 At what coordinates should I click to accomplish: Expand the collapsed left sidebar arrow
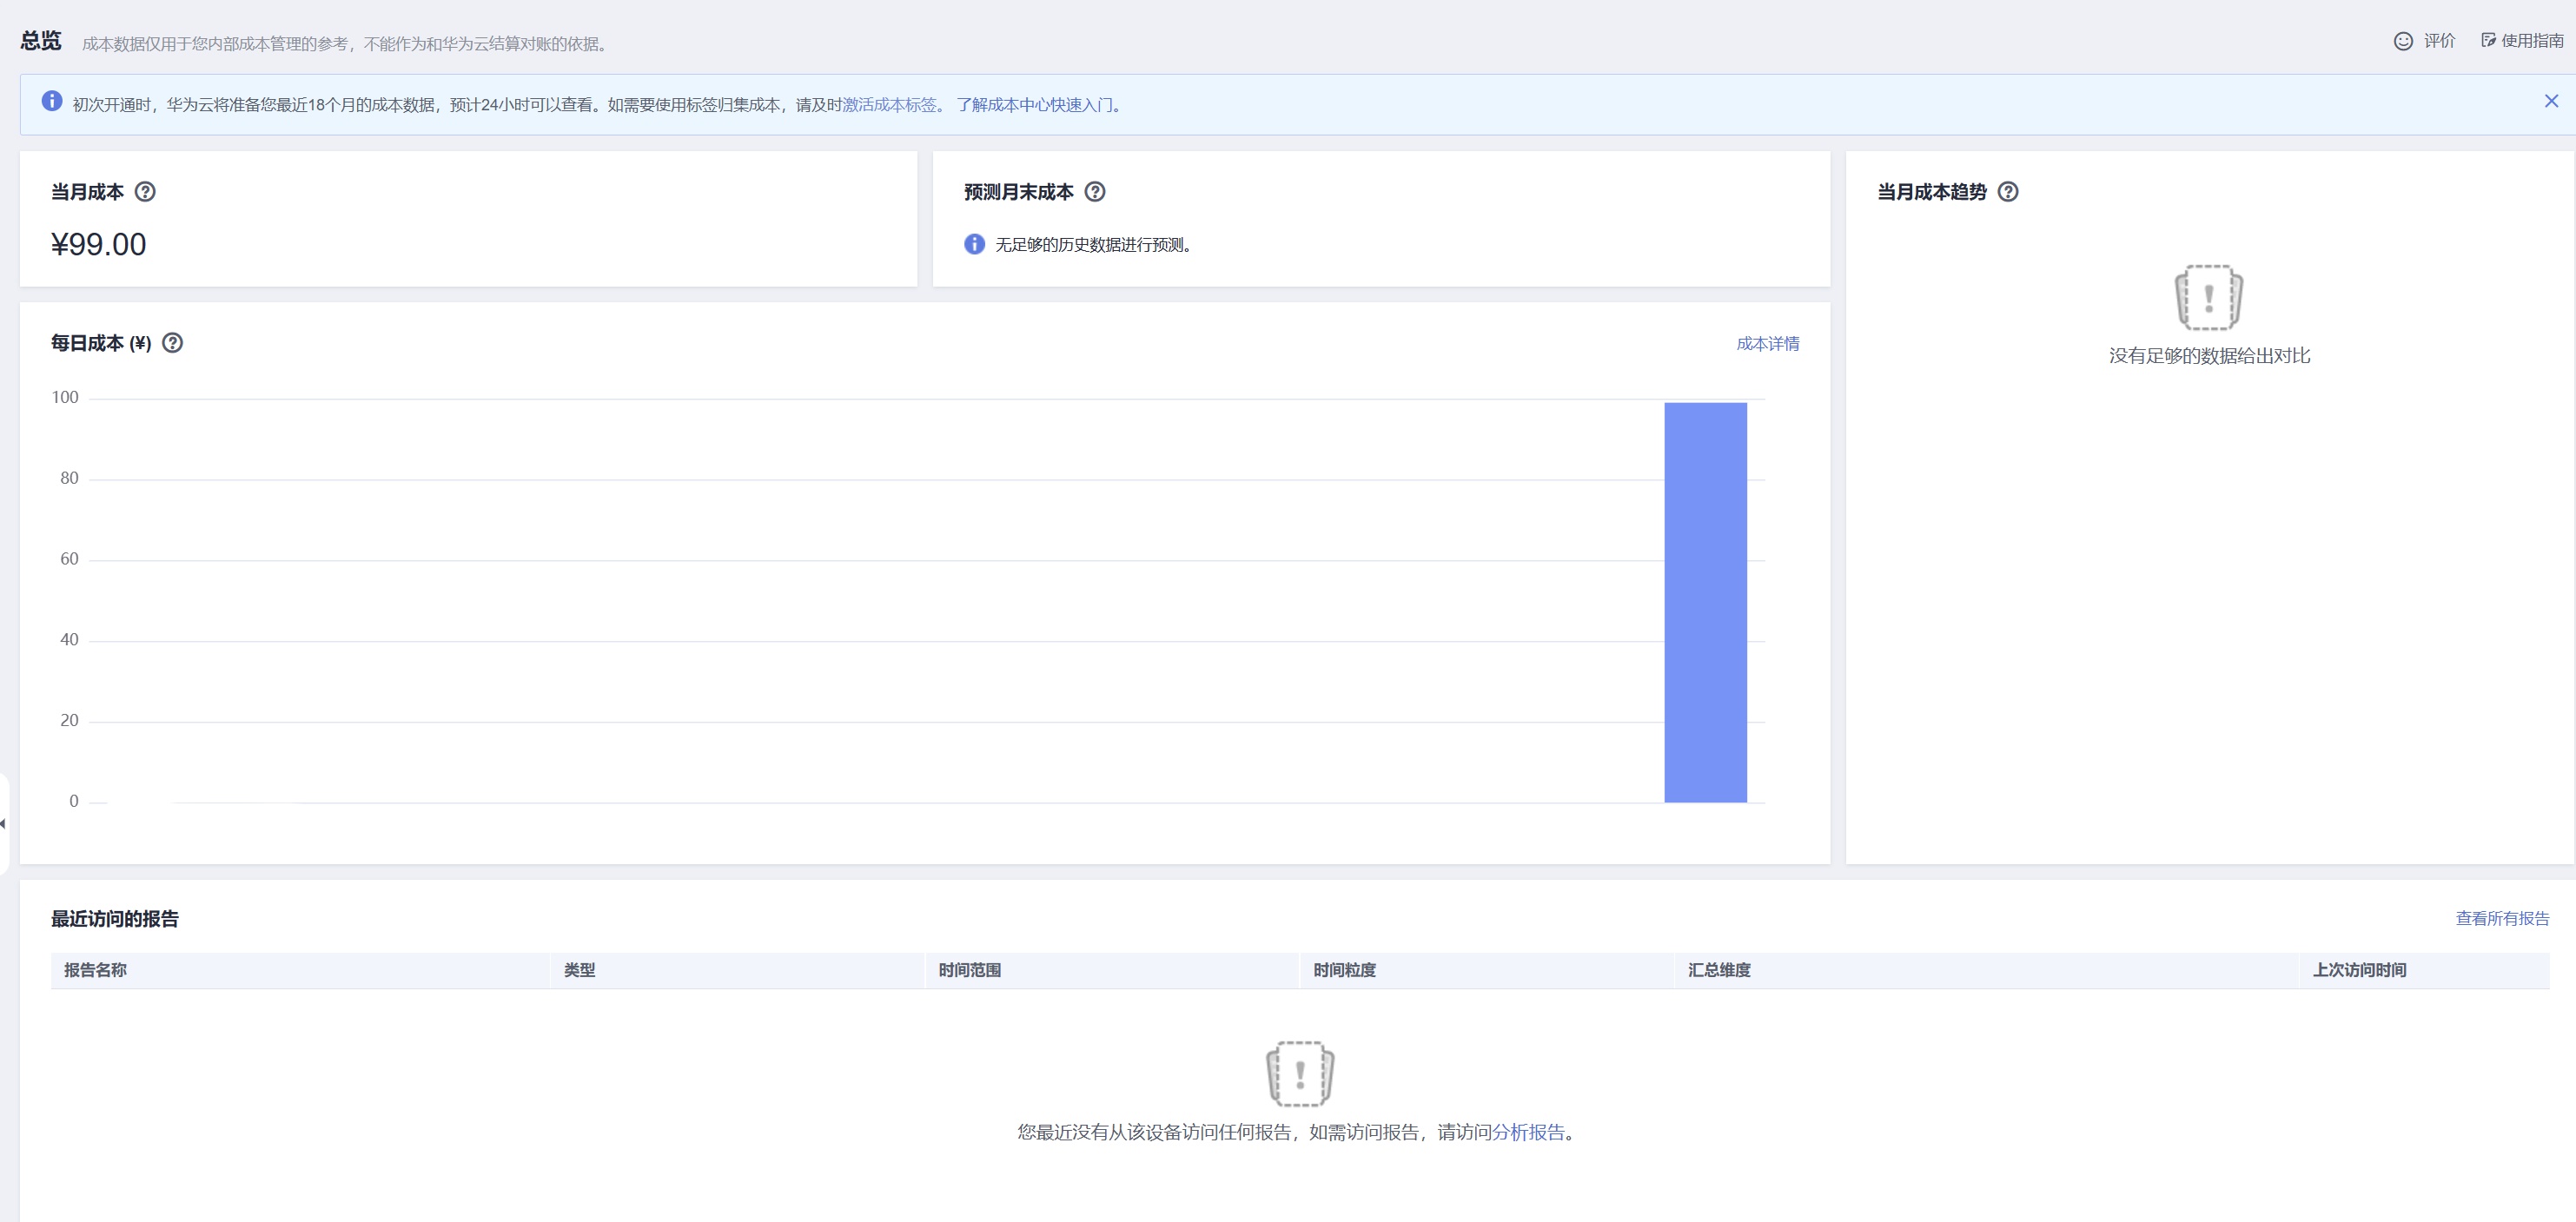pyautogui.click(x=3, y=824)
